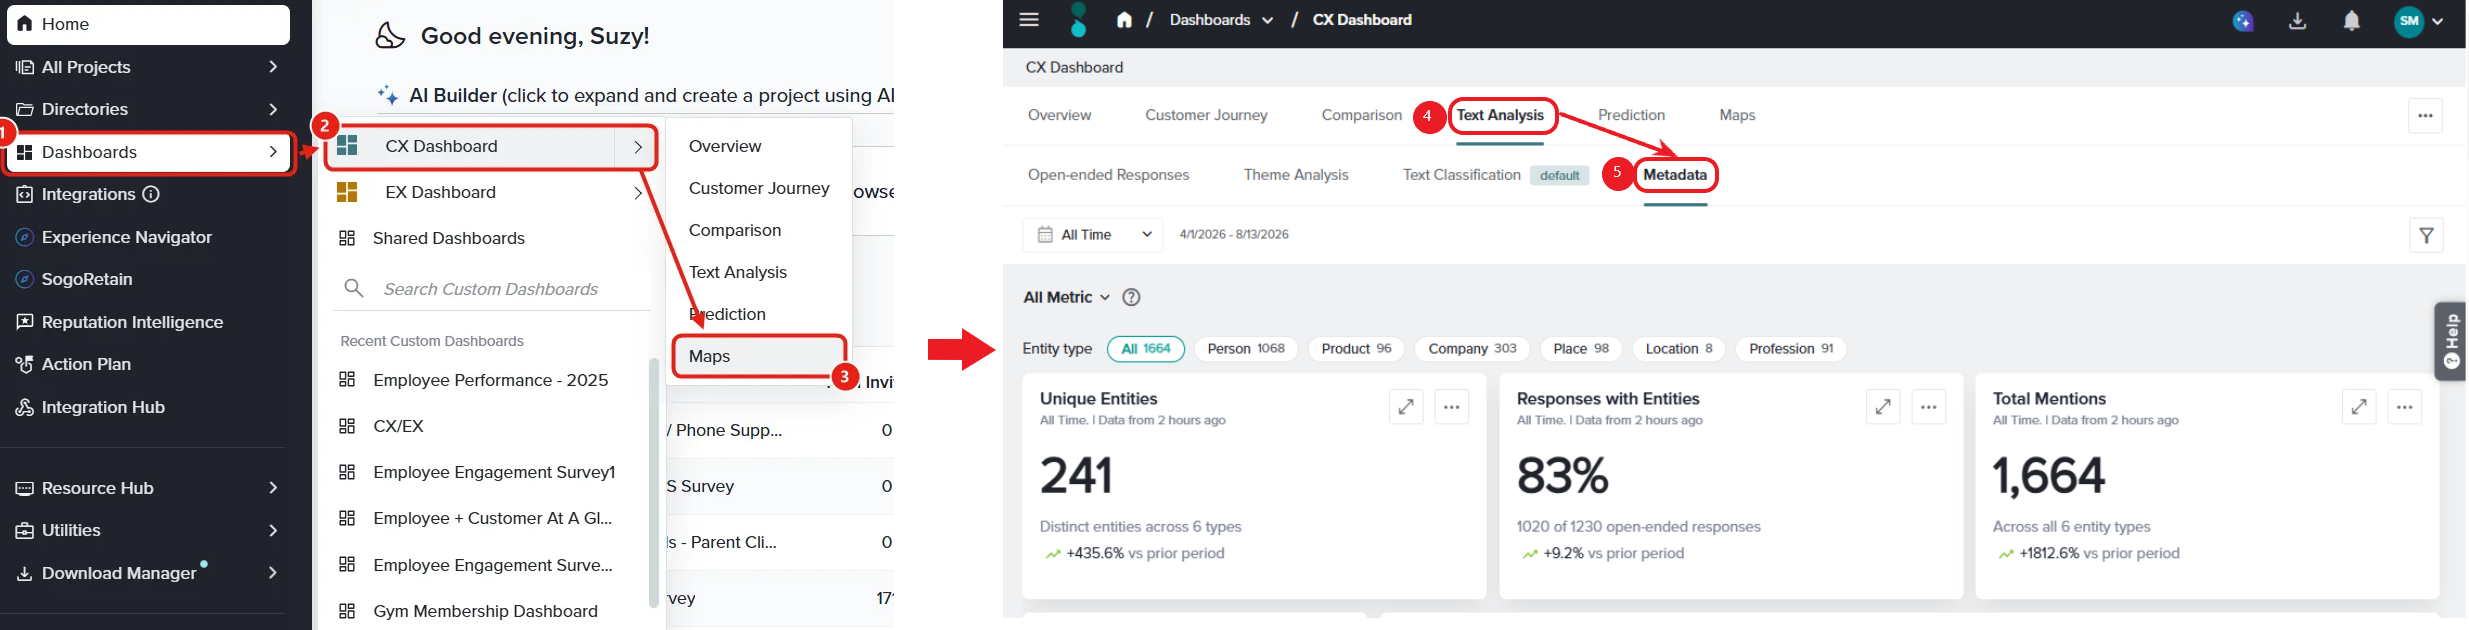Click the recent dashboards list scrollbar
The height and width of the screenshot is (630, 2469).
point(653,482)
